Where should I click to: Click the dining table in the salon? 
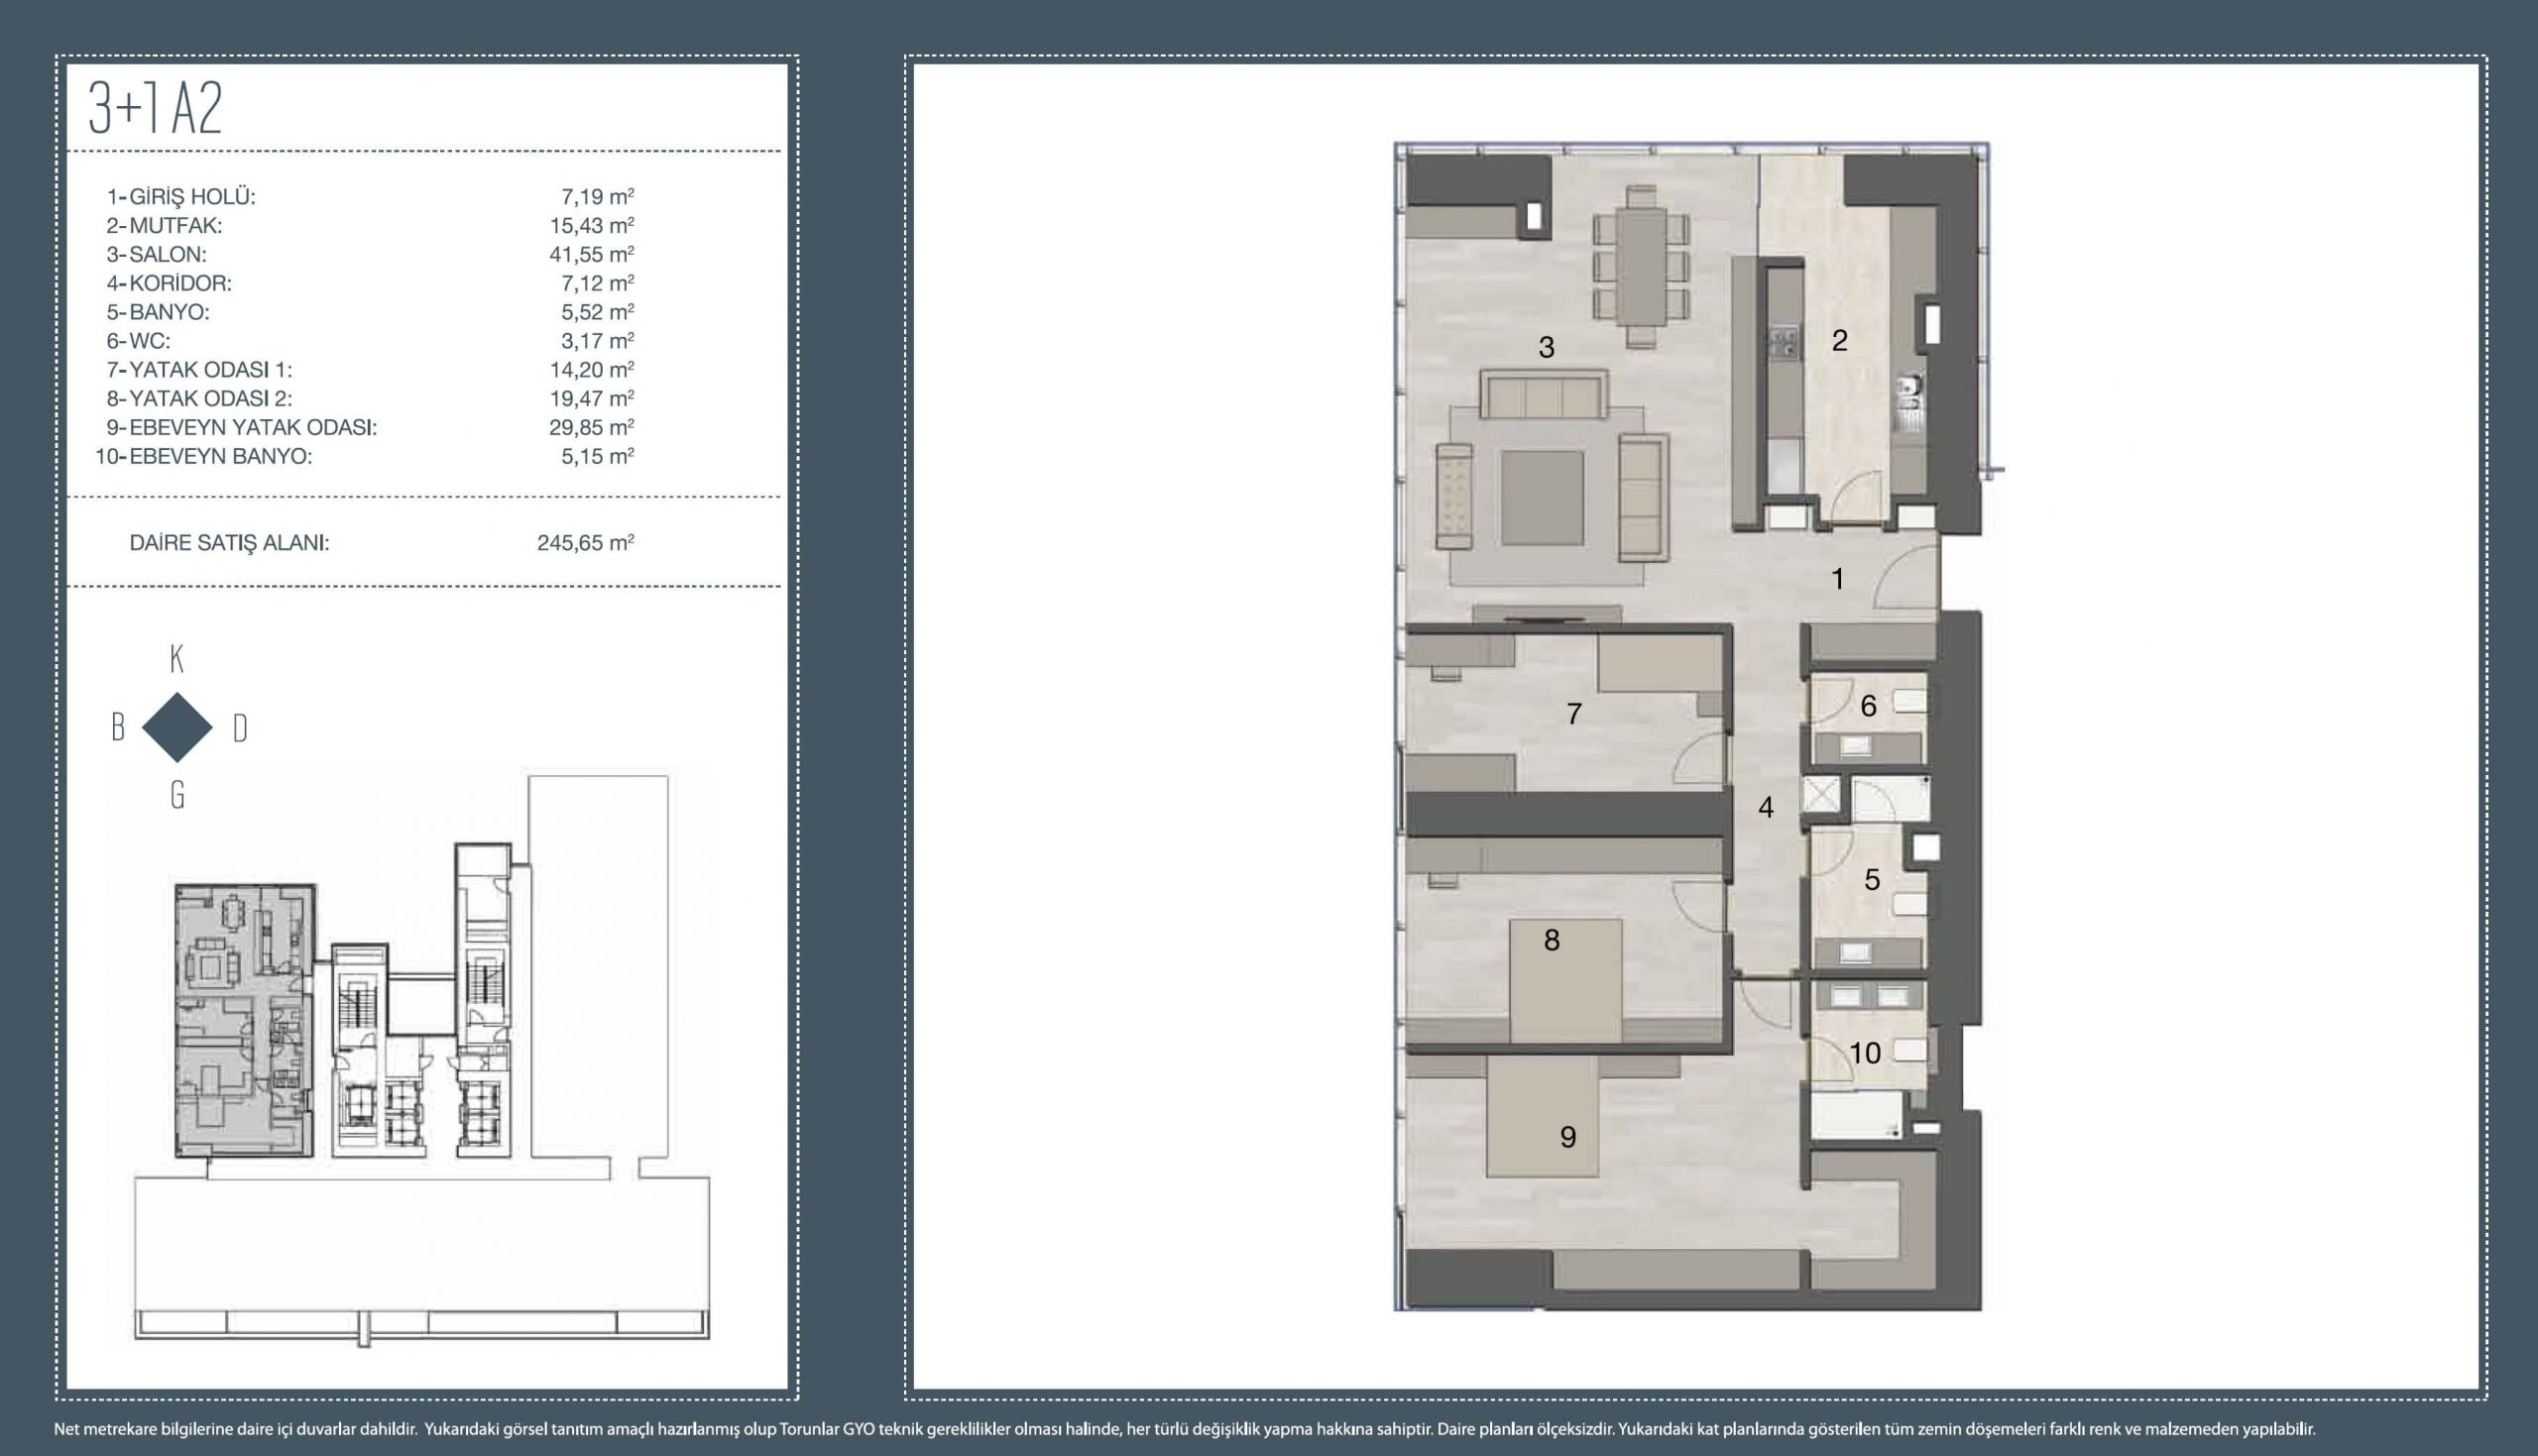tap(1641, 266)
